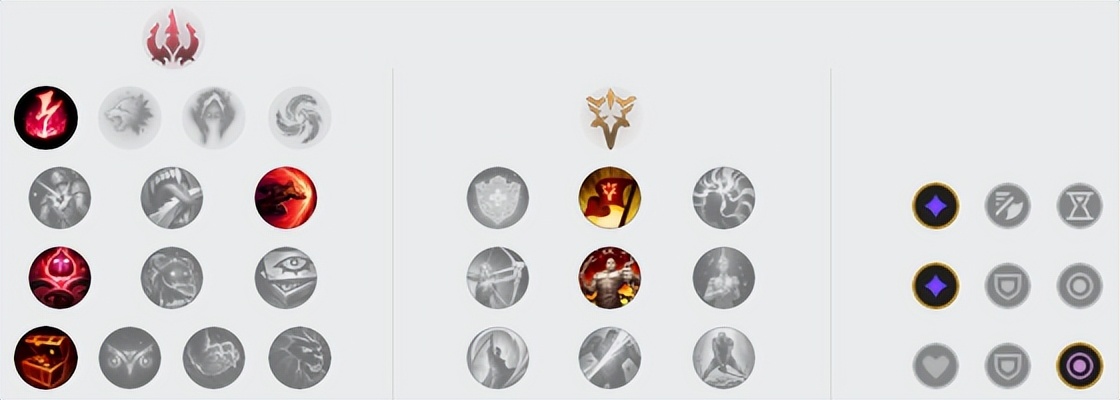Viewport: 1120px width, 400px height.
Task: Open the gold Precision tree emblem
Action: point(609,118)
